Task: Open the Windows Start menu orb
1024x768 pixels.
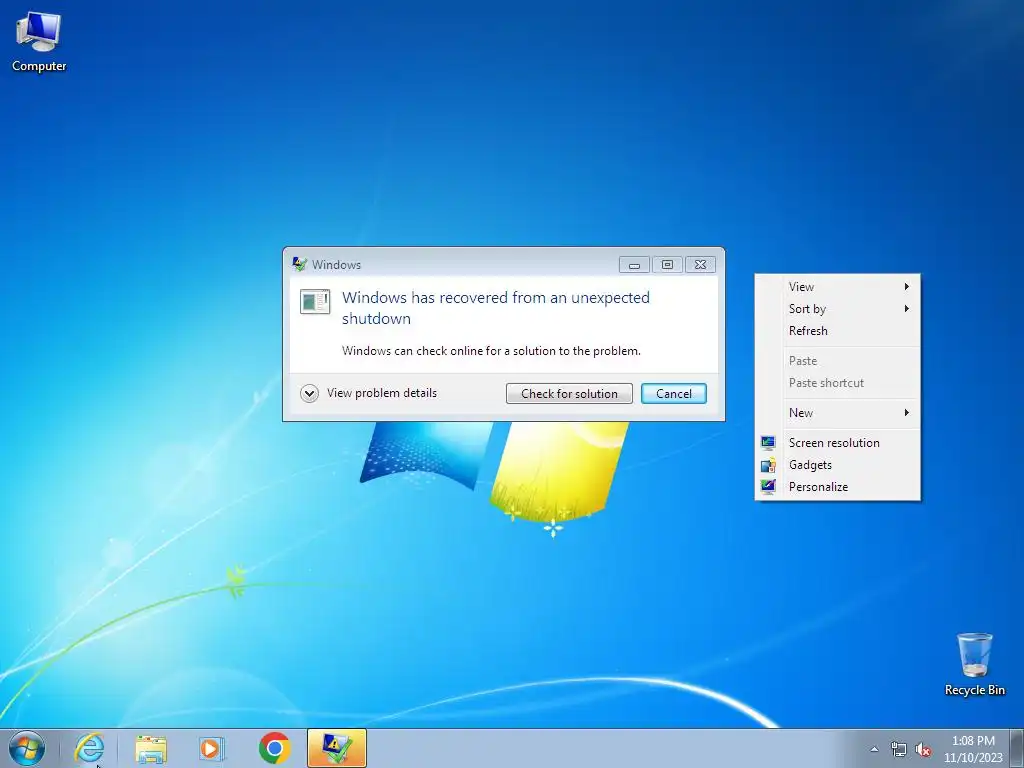Action: tap(27, 748)
